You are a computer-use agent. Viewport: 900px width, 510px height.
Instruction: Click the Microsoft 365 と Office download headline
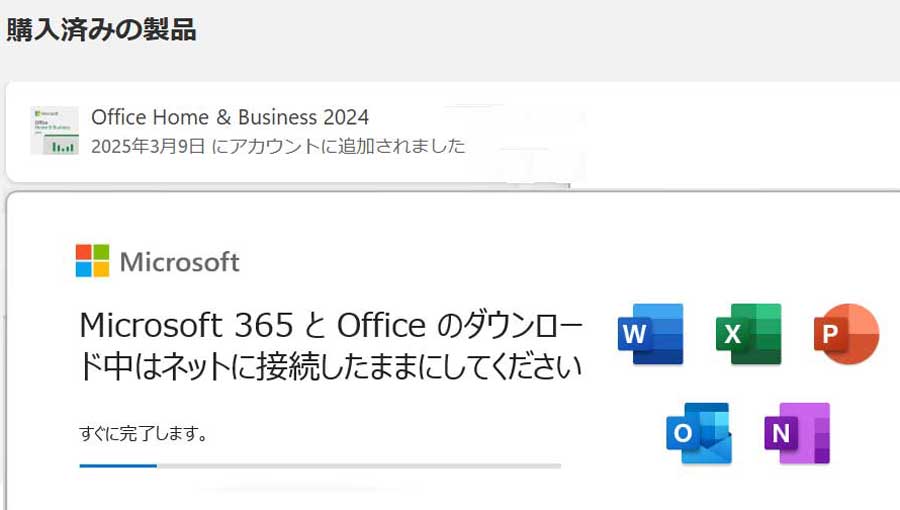[x=331, y=346]
